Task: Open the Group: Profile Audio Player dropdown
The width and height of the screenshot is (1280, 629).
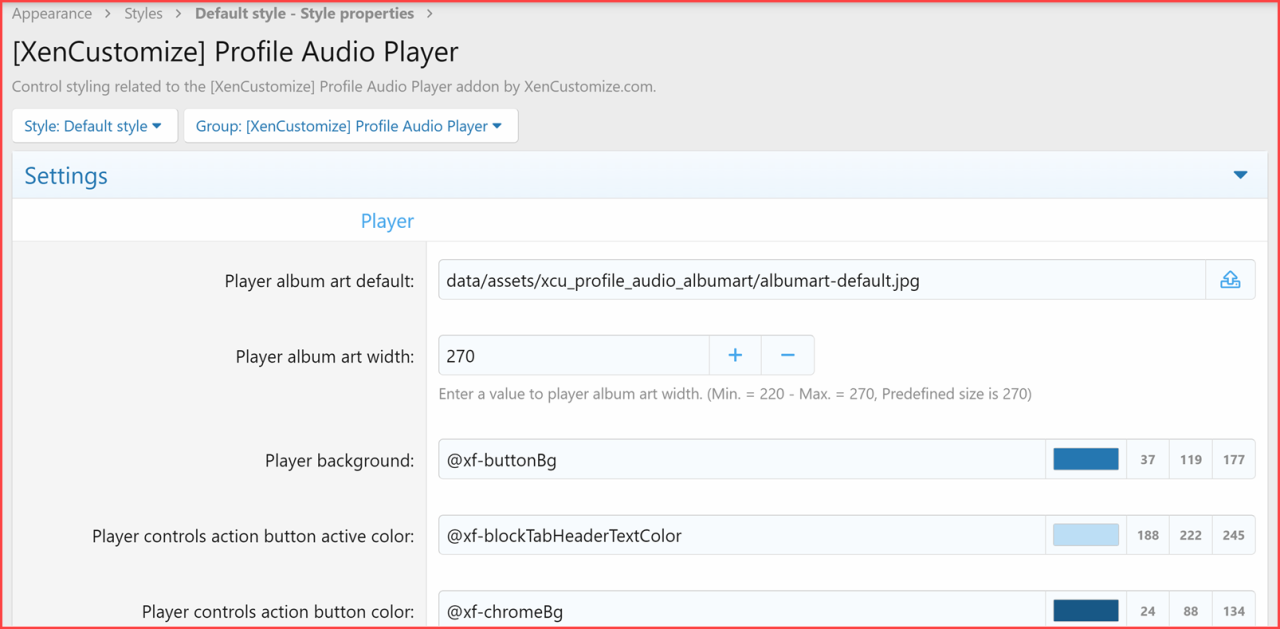Action: [x=350, y=125]
